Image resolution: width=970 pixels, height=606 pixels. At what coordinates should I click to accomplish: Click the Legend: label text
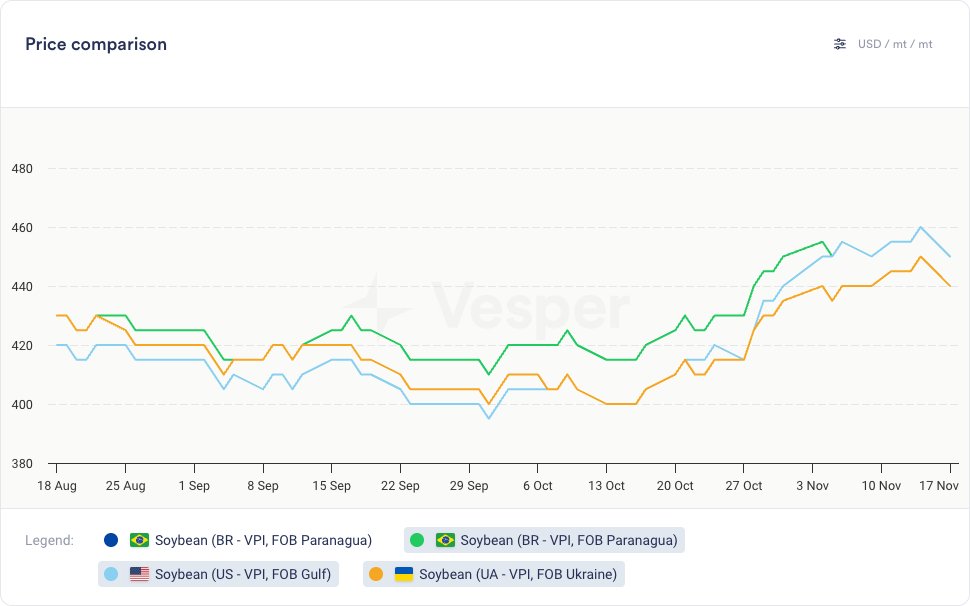(x=50, y=540)
